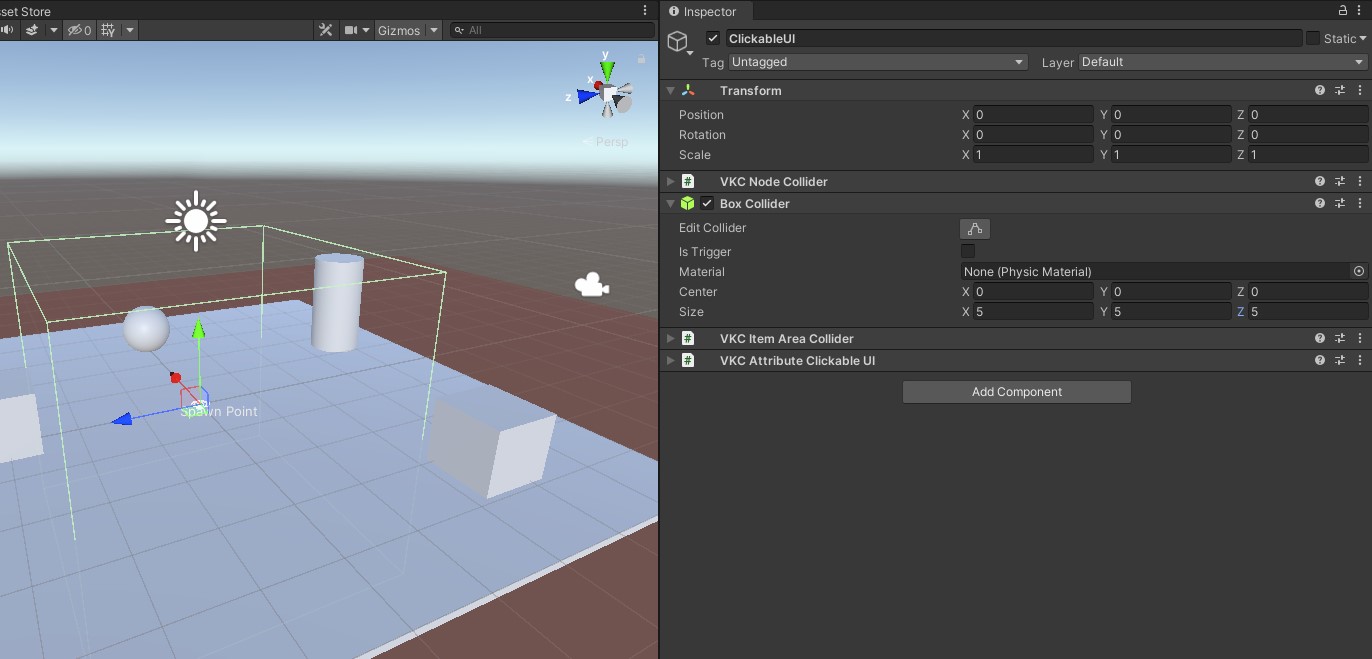Open the Gizmos menu button
1372x659 pixels.
coord(399,30)
